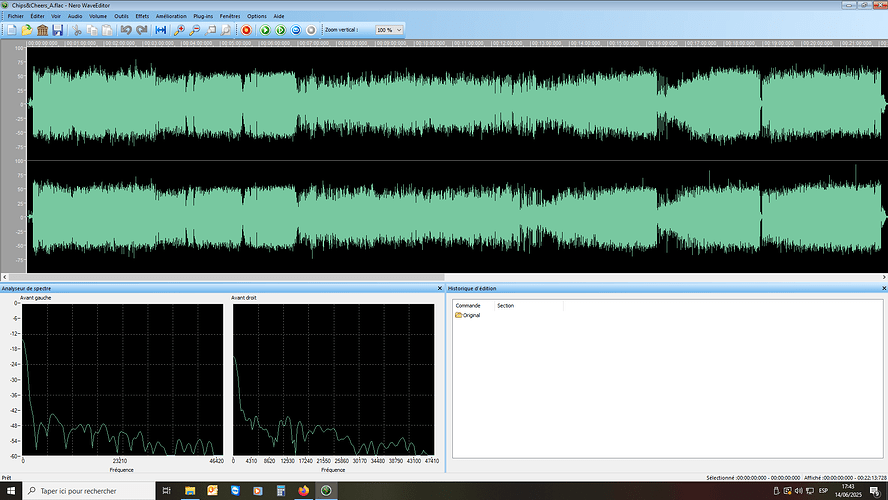The width and height of the screenshot is (888, 500).
Task: Click the Avant droit spectrum graph
Action: tap(334, 379)
